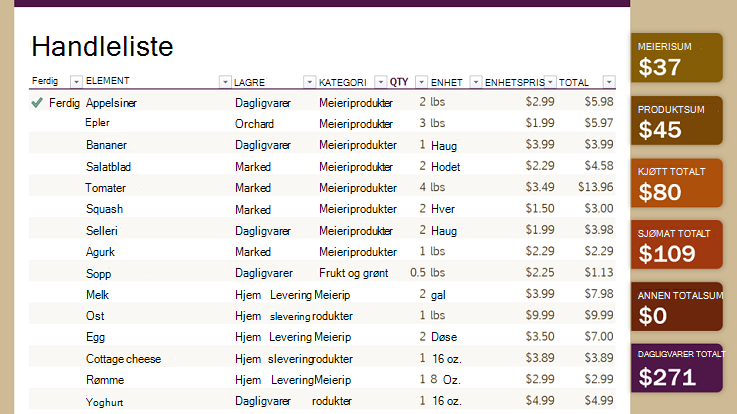Select the ANNEN TOTALSUM $0 card

pos(676,306)
